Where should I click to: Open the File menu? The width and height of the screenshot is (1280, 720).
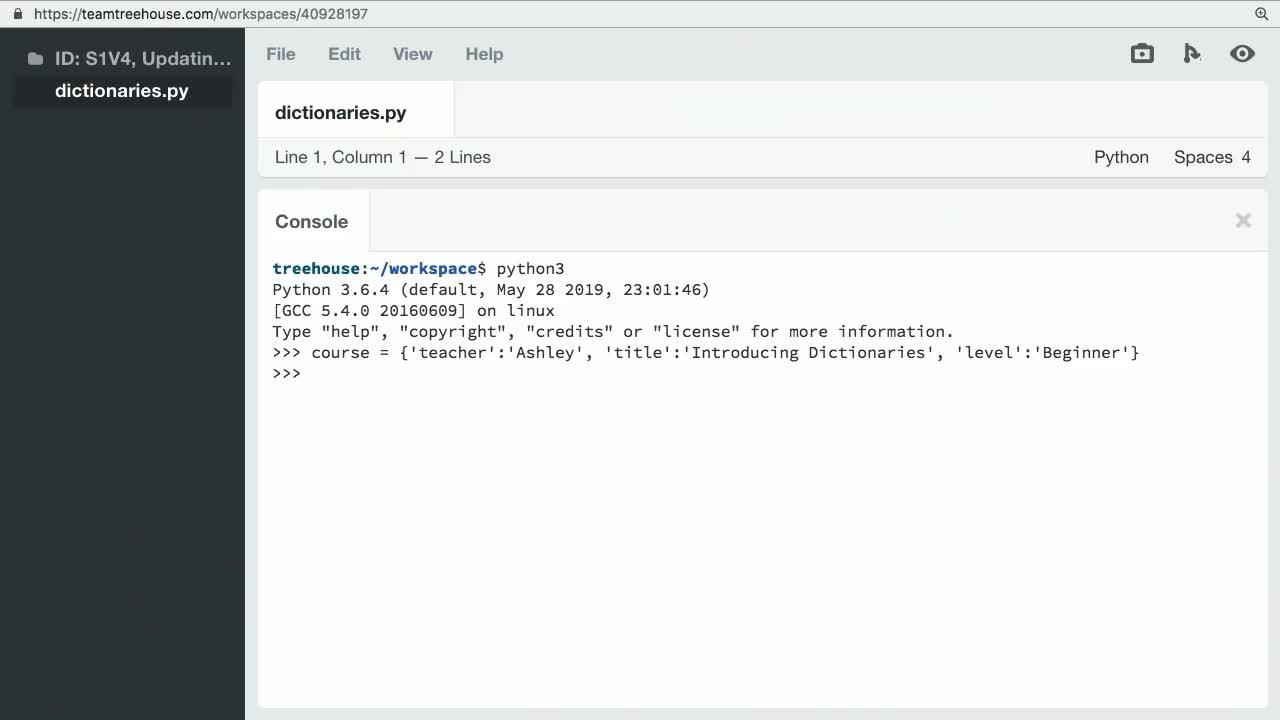(280, 54)
